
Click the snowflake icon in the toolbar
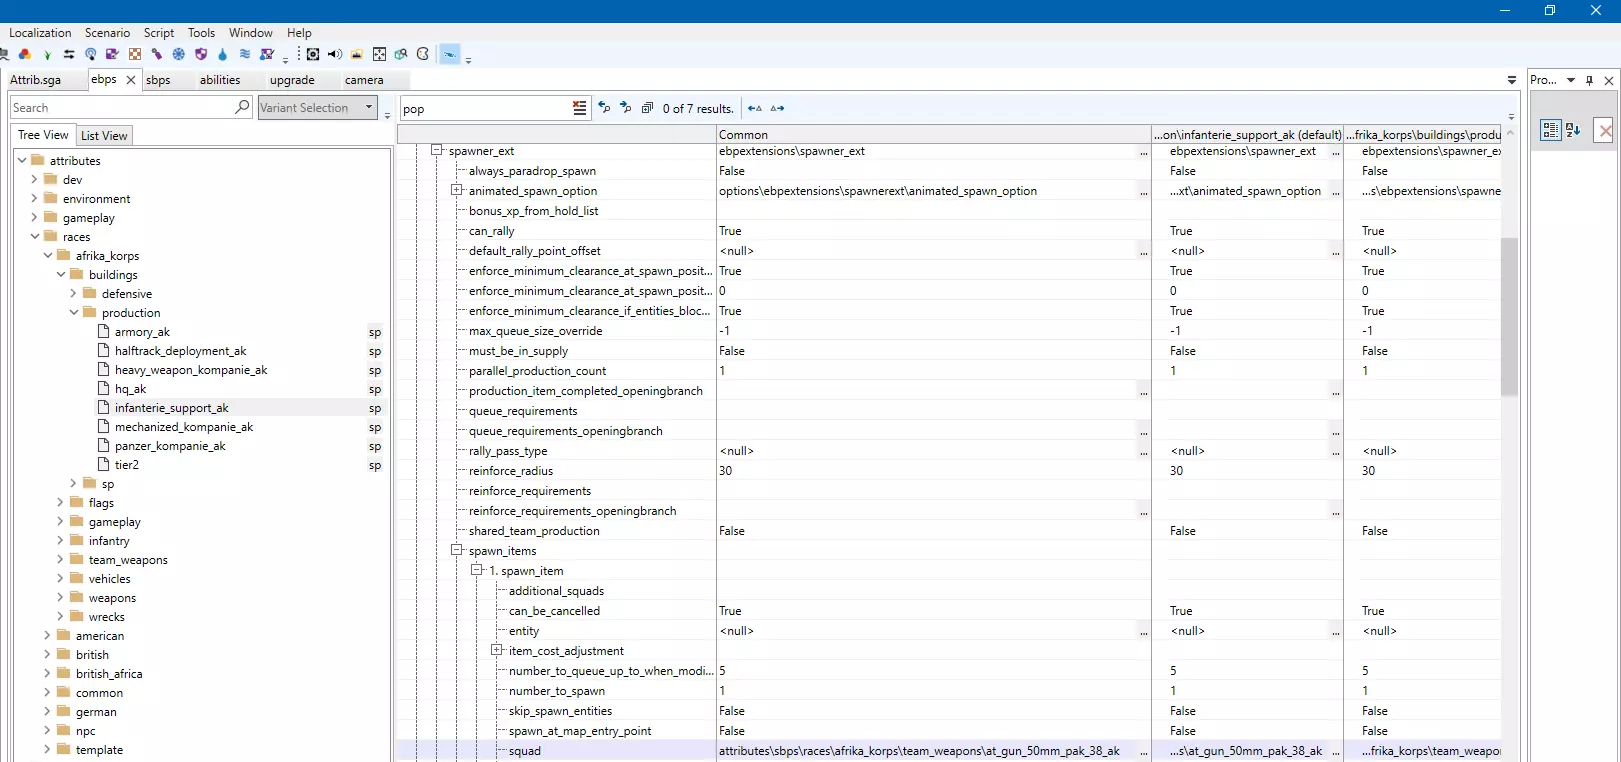[178, 54]
